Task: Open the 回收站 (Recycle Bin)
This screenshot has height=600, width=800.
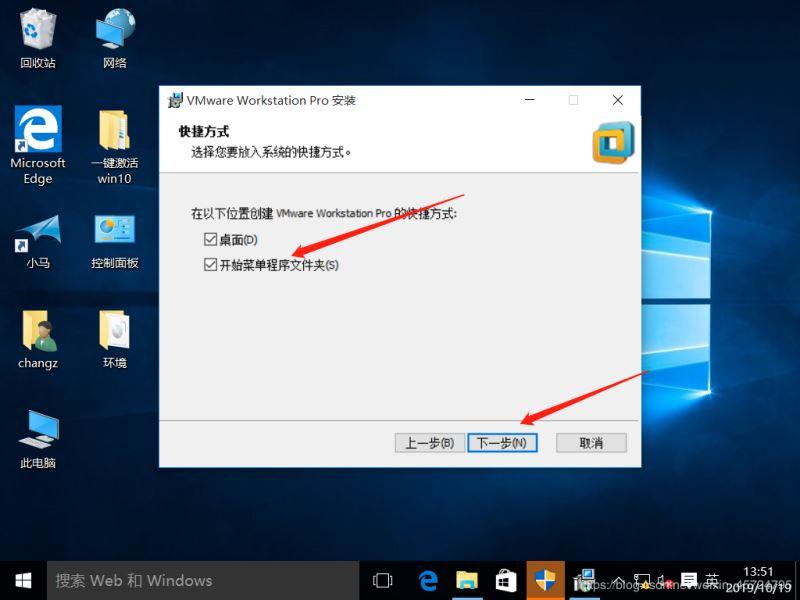Action: click(x=37, y=35)
